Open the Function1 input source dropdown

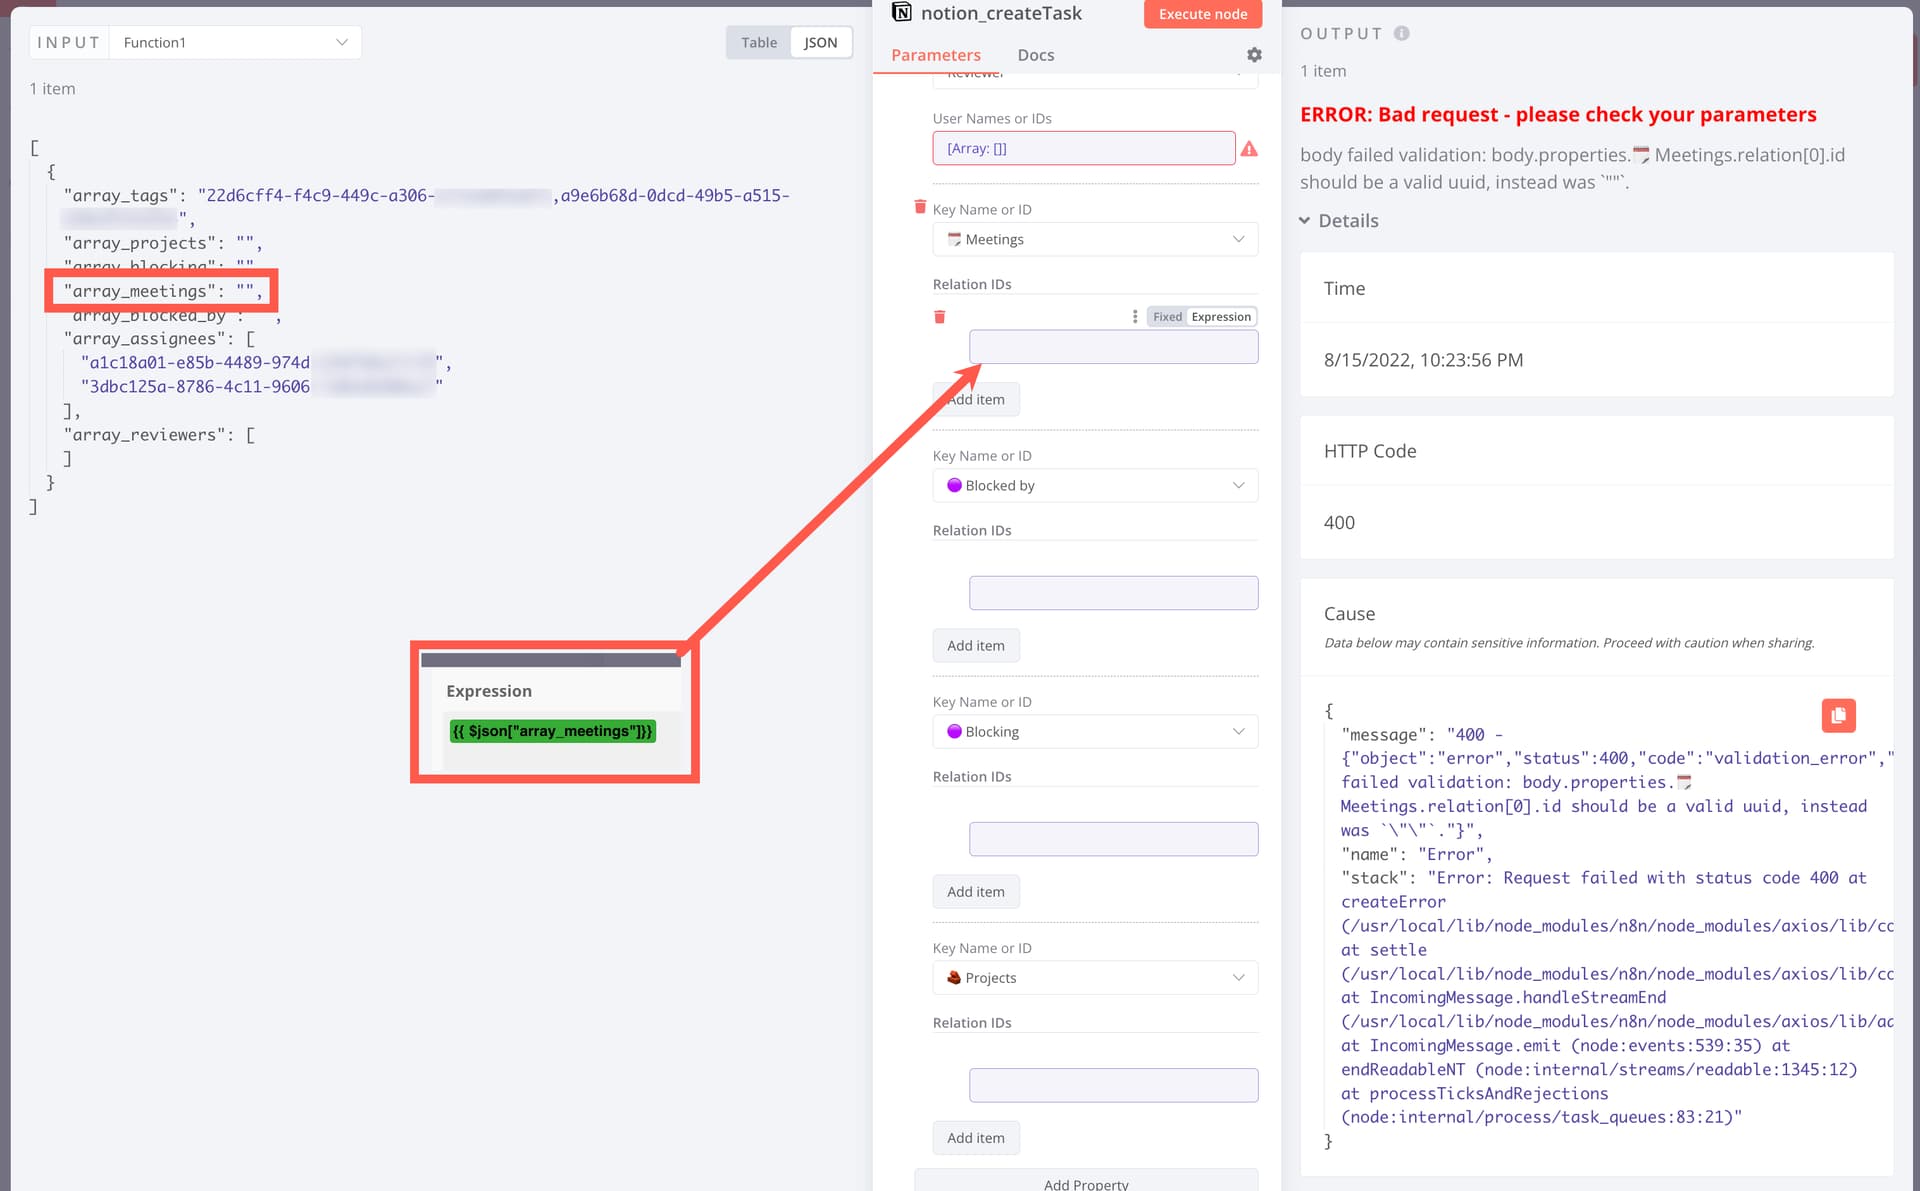(x=235, y=42)
